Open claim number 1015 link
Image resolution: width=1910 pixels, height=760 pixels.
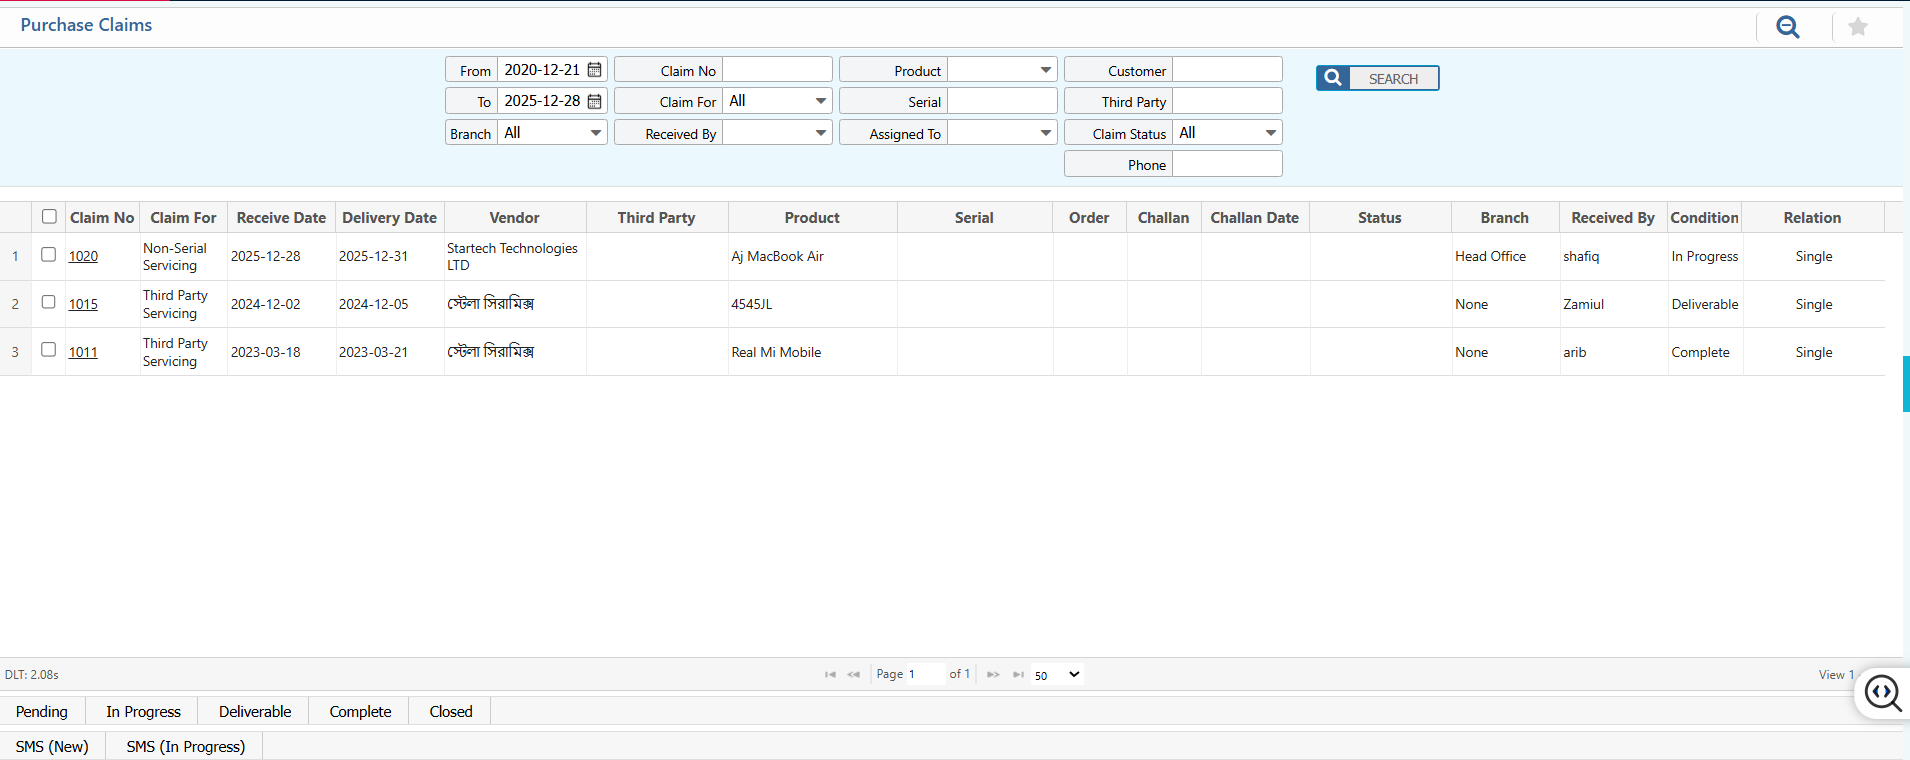coord(83,305)
